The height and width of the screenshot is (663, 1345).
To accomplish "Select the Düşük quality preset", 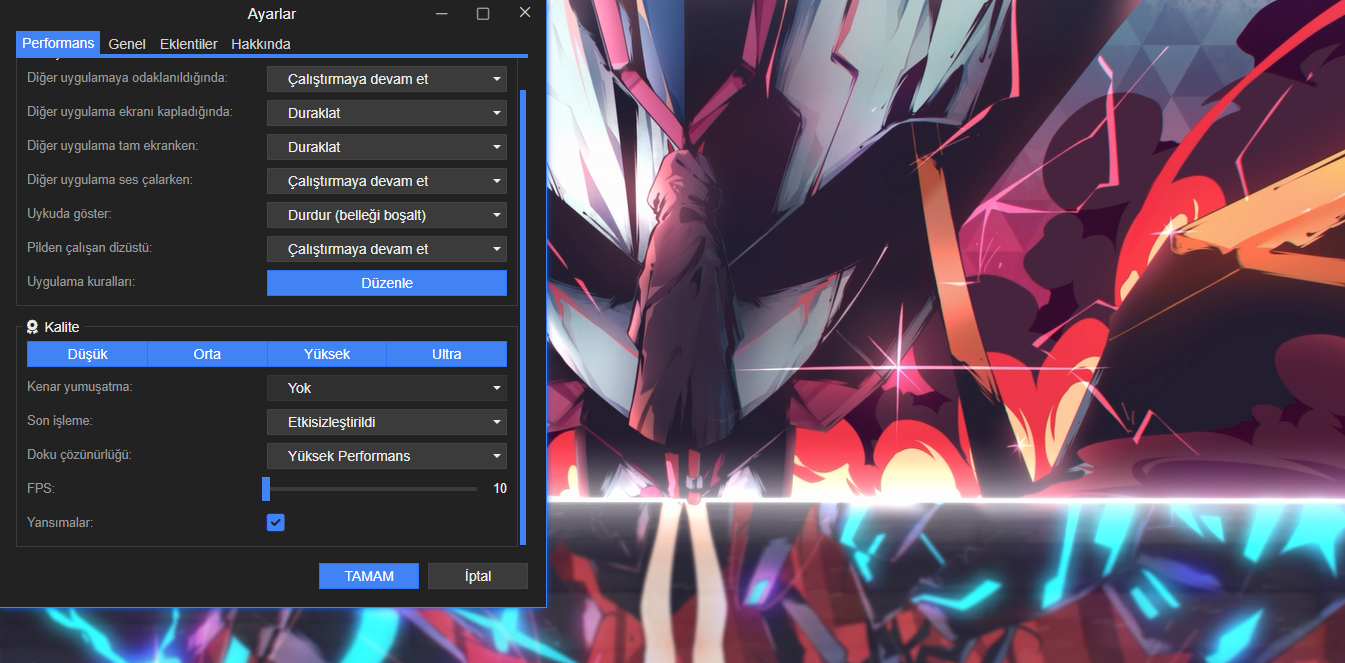I will (x=87, y=354).
